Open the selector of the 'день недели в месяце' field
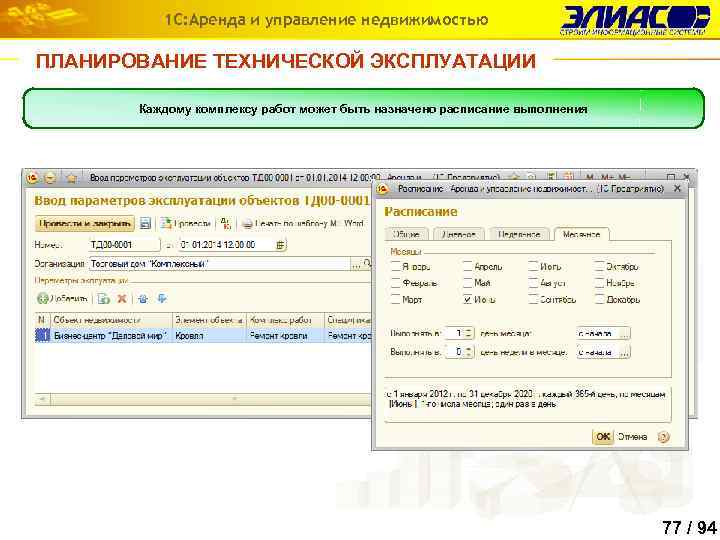The height and width of the screenshot is (540, 720). click(624, 352)
